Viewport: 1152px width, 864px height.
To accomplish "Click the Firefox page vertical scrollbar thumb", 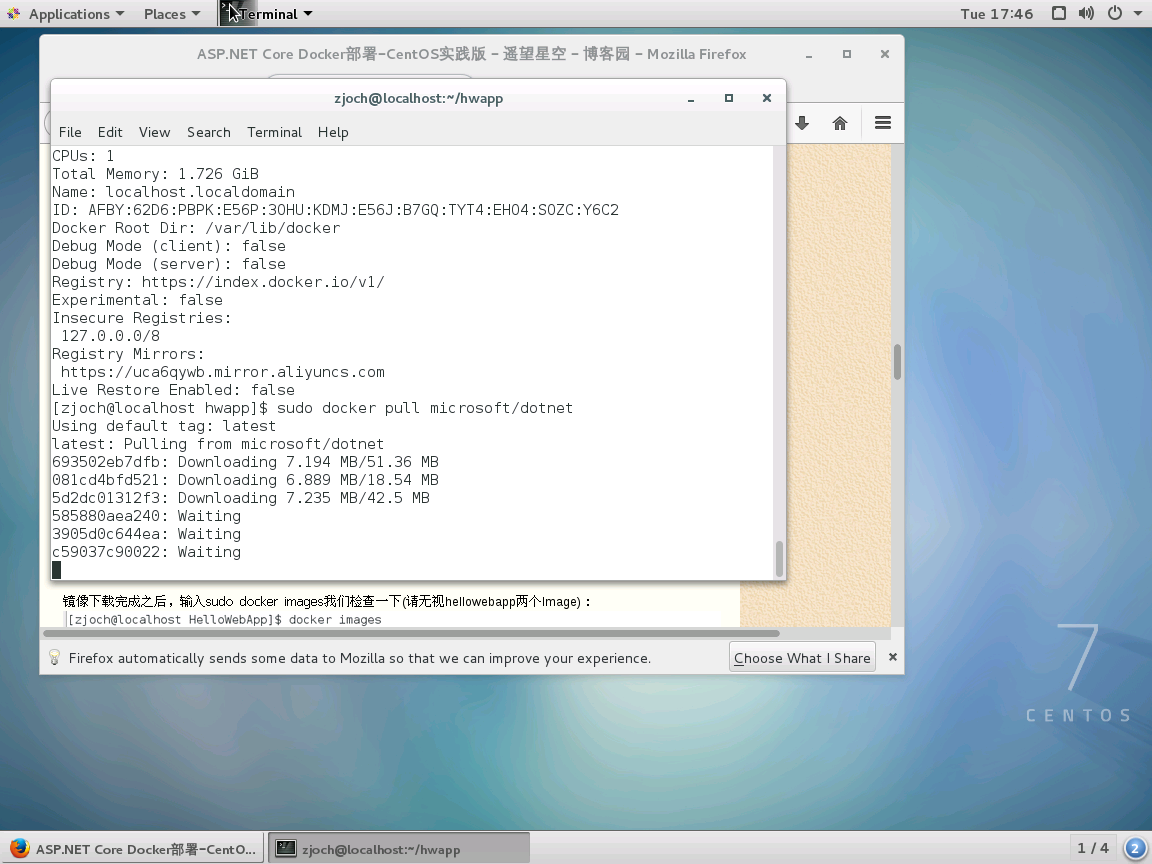I will pyautogui.click(x=897, y=361).
